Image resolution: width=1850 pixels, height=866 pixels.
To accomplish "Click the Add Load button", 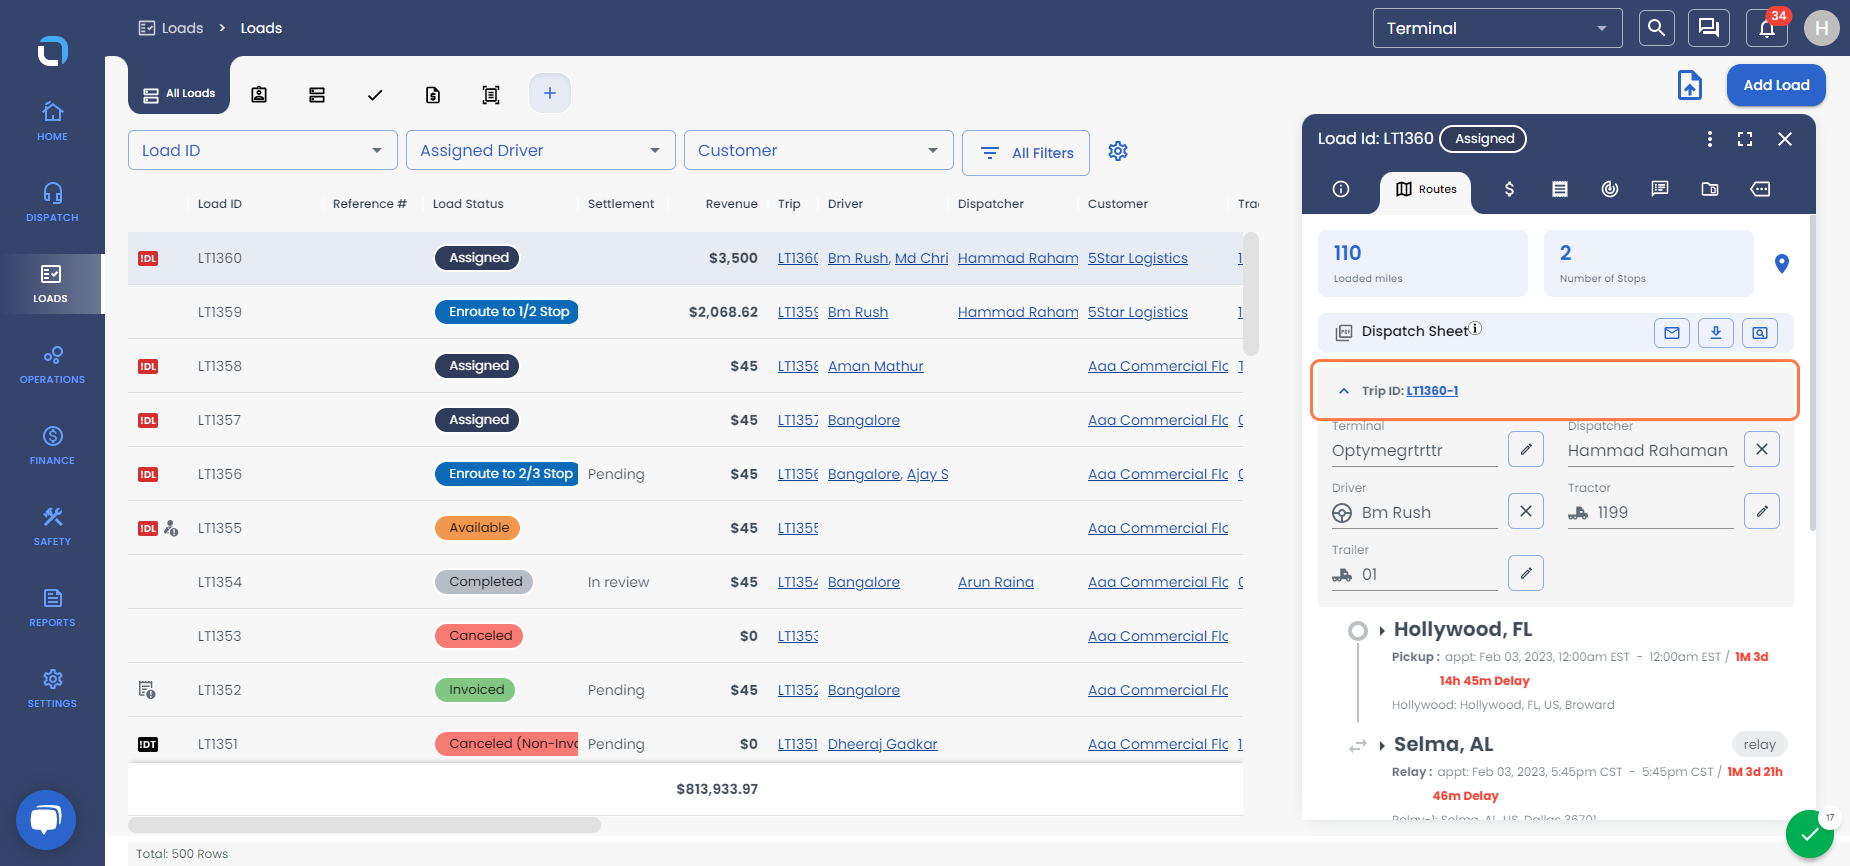I will click(x=1776, y=85).
